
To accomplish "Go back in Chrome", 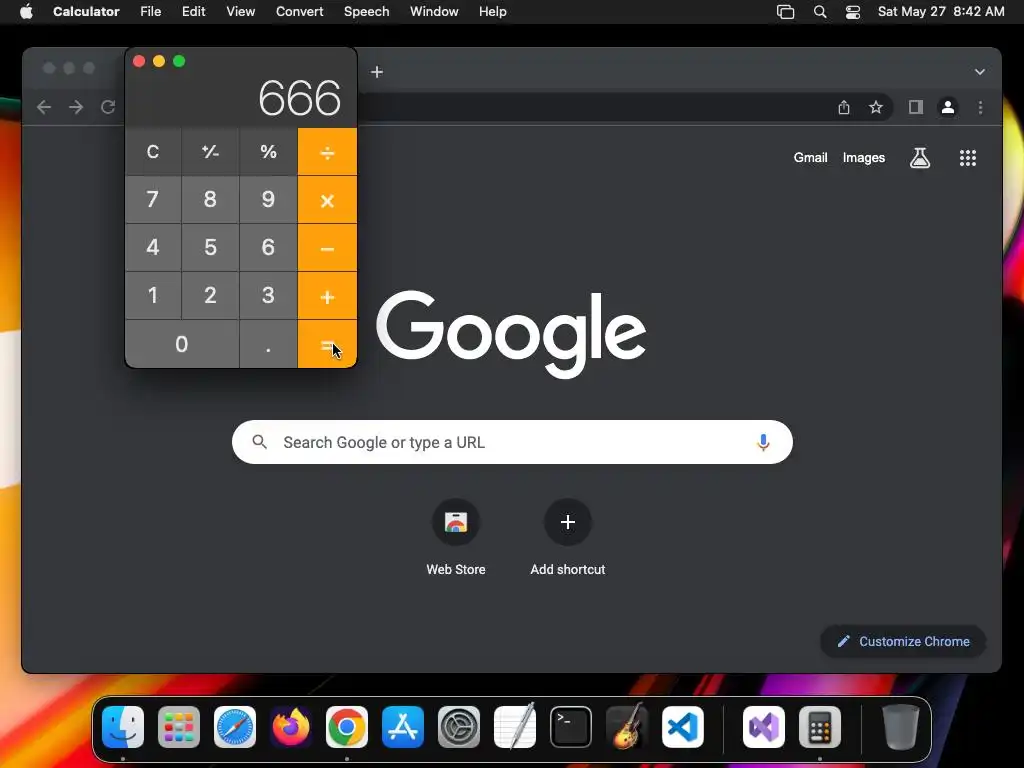I will coord(44,107).
